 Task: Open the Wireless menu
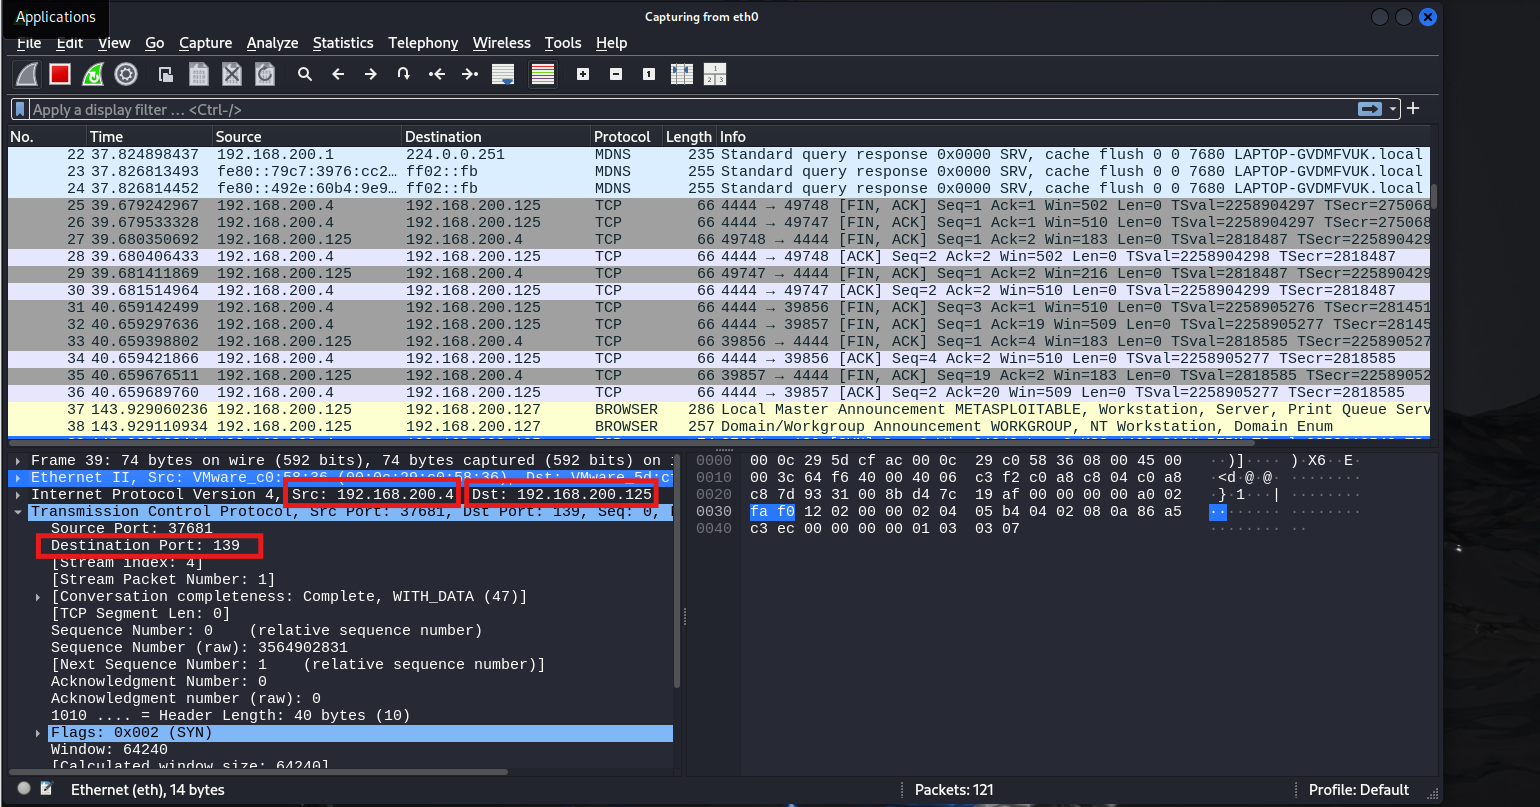click(x=502, y=43)
